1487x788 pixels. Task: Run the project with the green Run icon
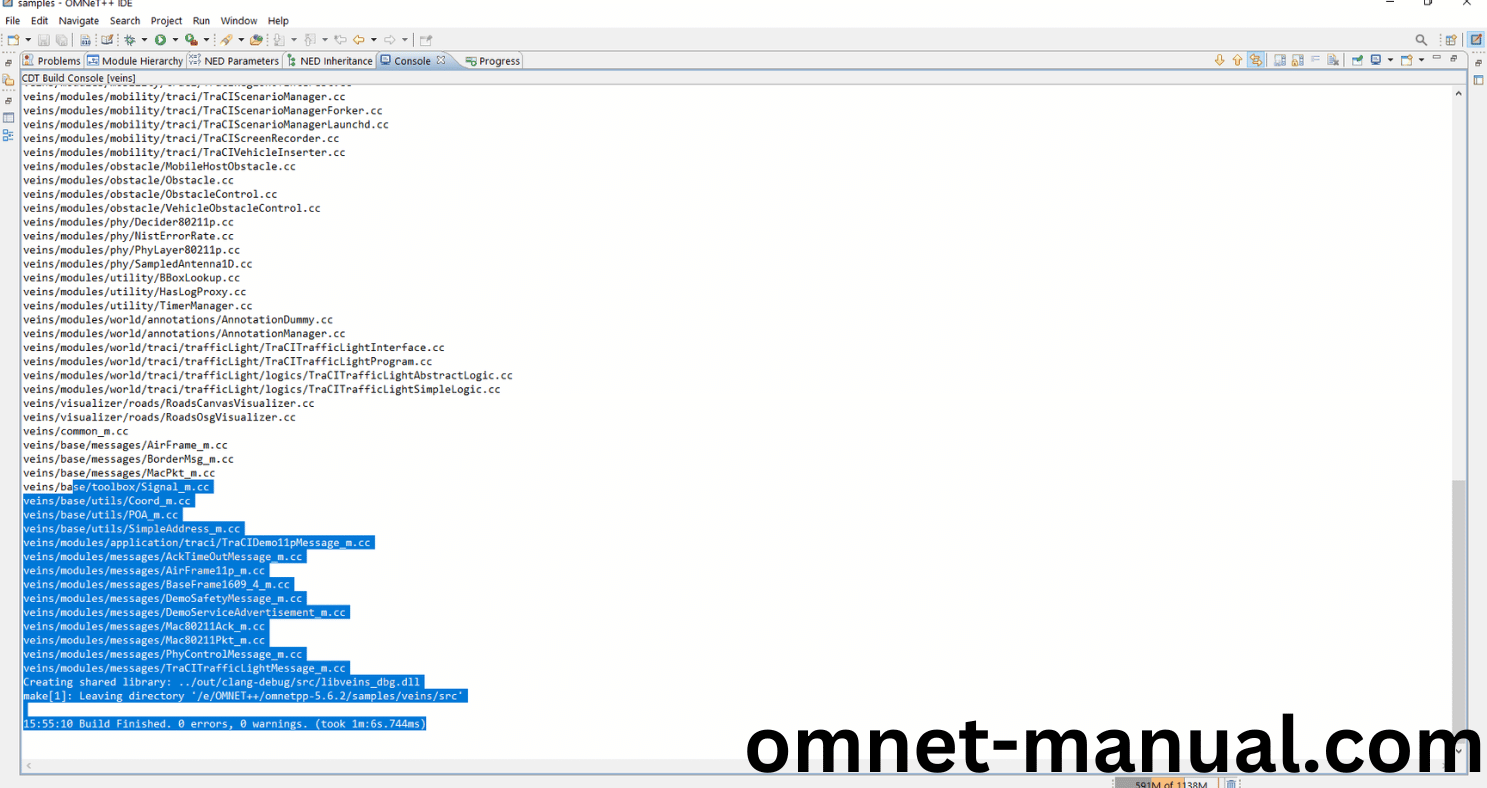click(160, 39)
